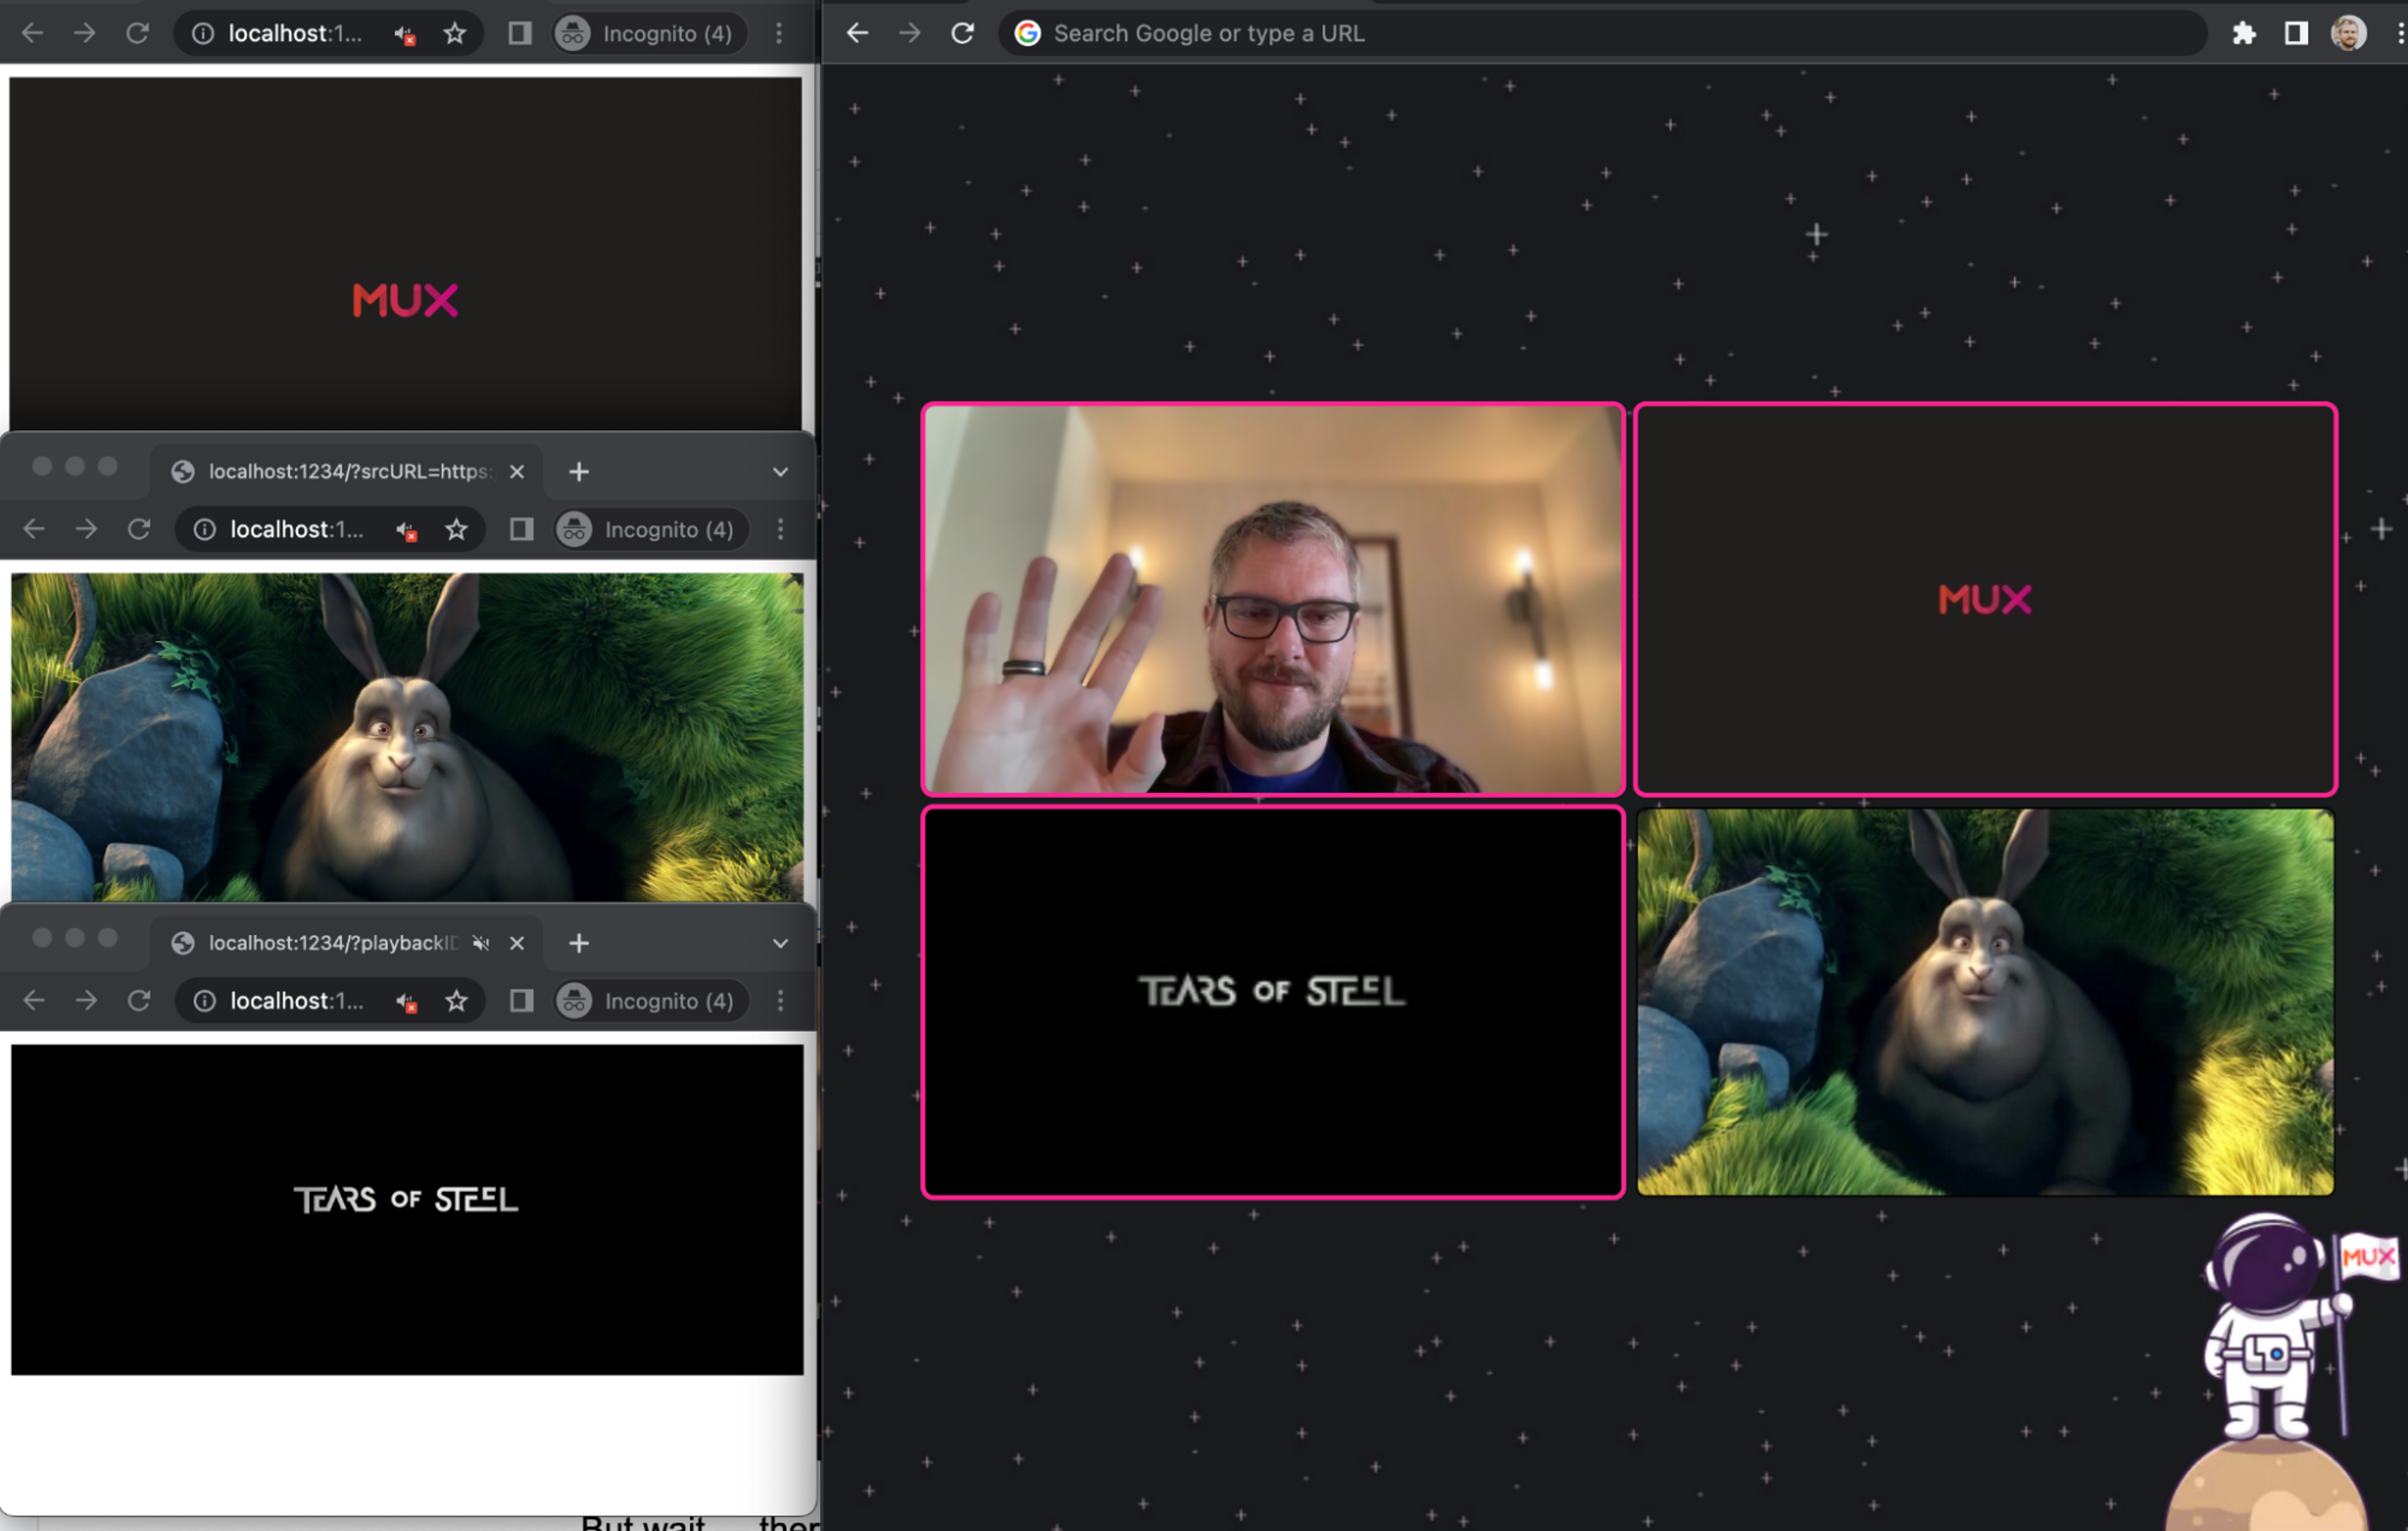The image size is (2408, 1531).
Task: Select the bunny video tile in the grid
Action: pos(1985,1002)
